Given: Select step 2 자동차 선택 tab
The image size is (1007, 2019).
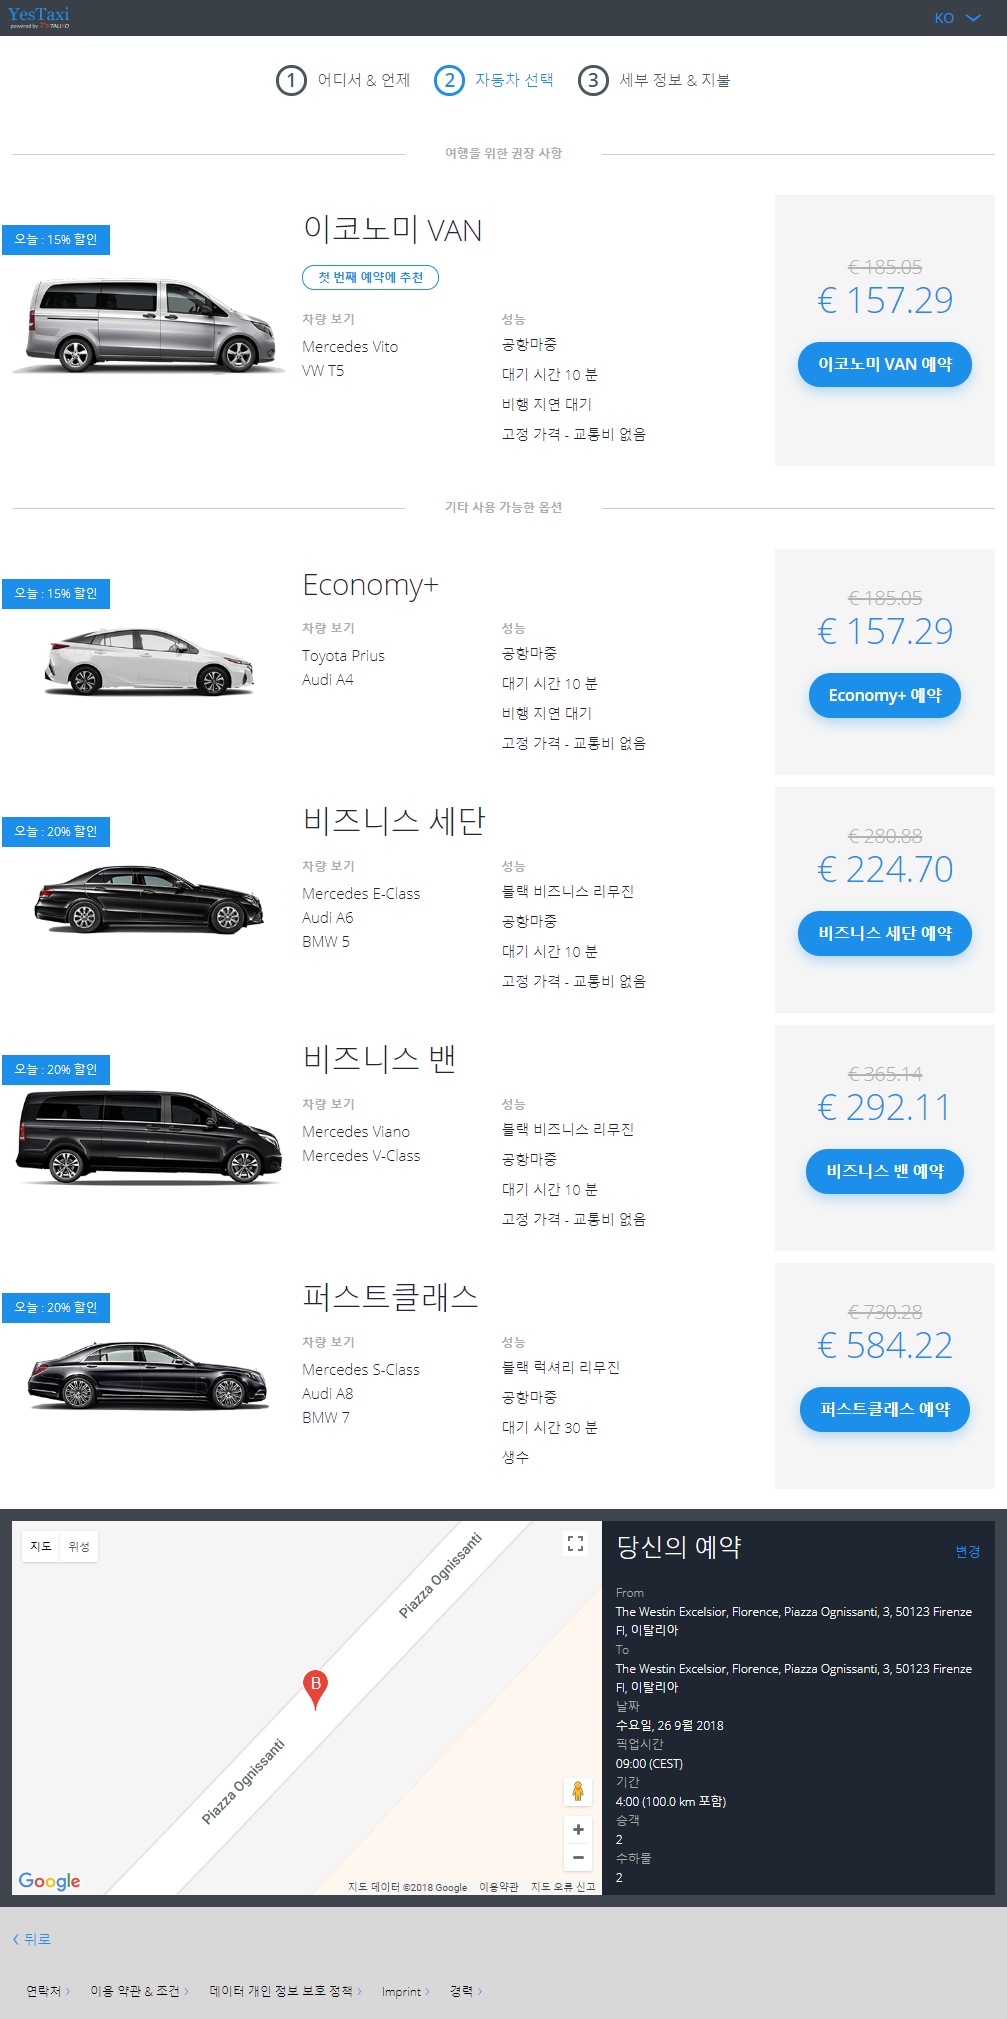Looking at the screenshot, I should pyautogui.click(x=494, y=80).
